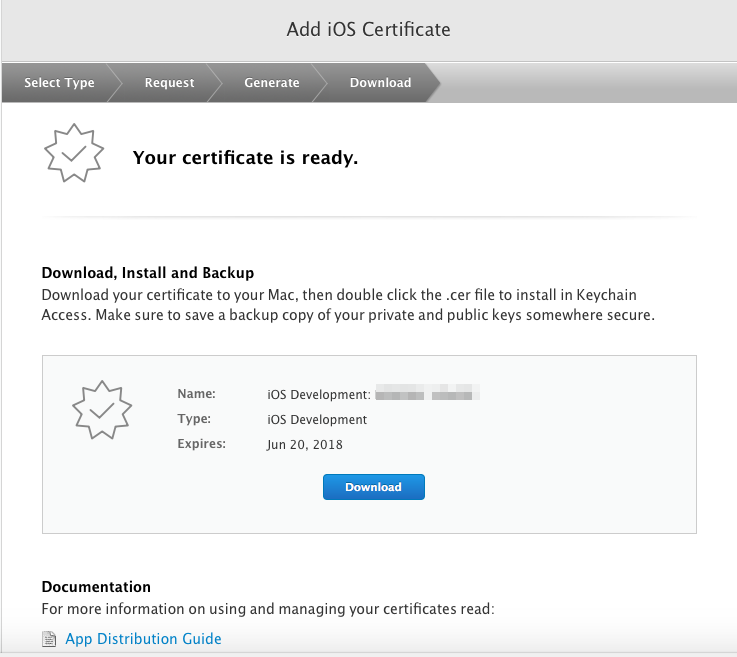Click the Expires label in certificate details
Screen dimensions: 737x657
pos(202,445)
